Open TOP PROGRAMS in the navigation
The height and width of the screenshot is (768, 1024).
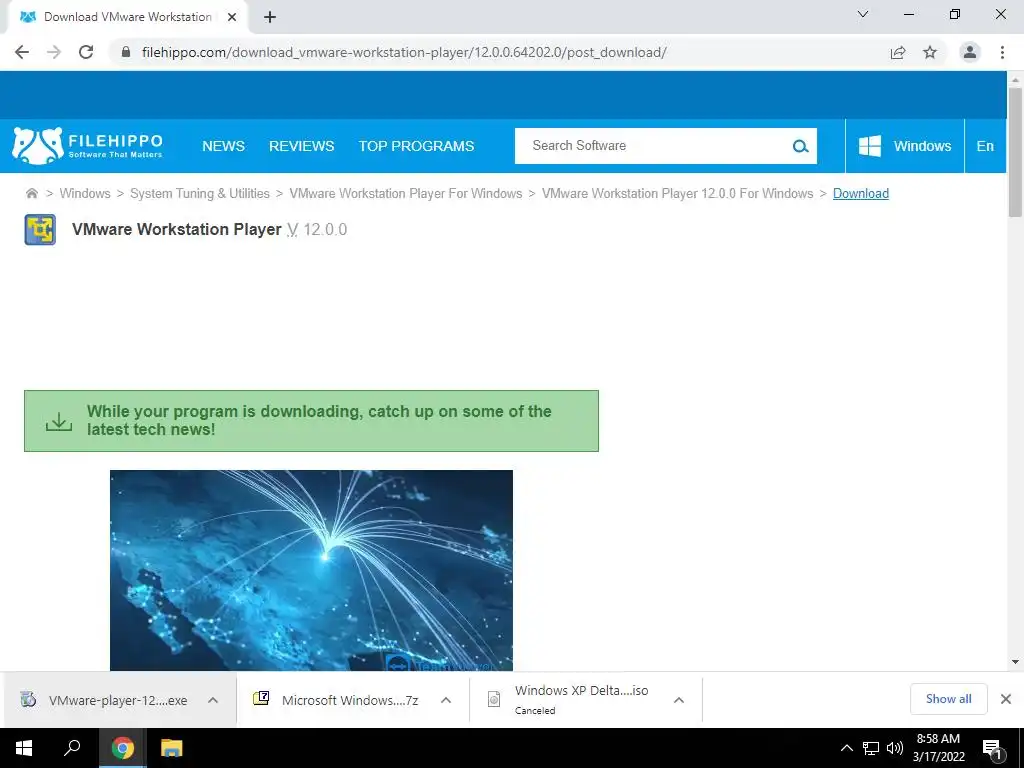point(416,146)
